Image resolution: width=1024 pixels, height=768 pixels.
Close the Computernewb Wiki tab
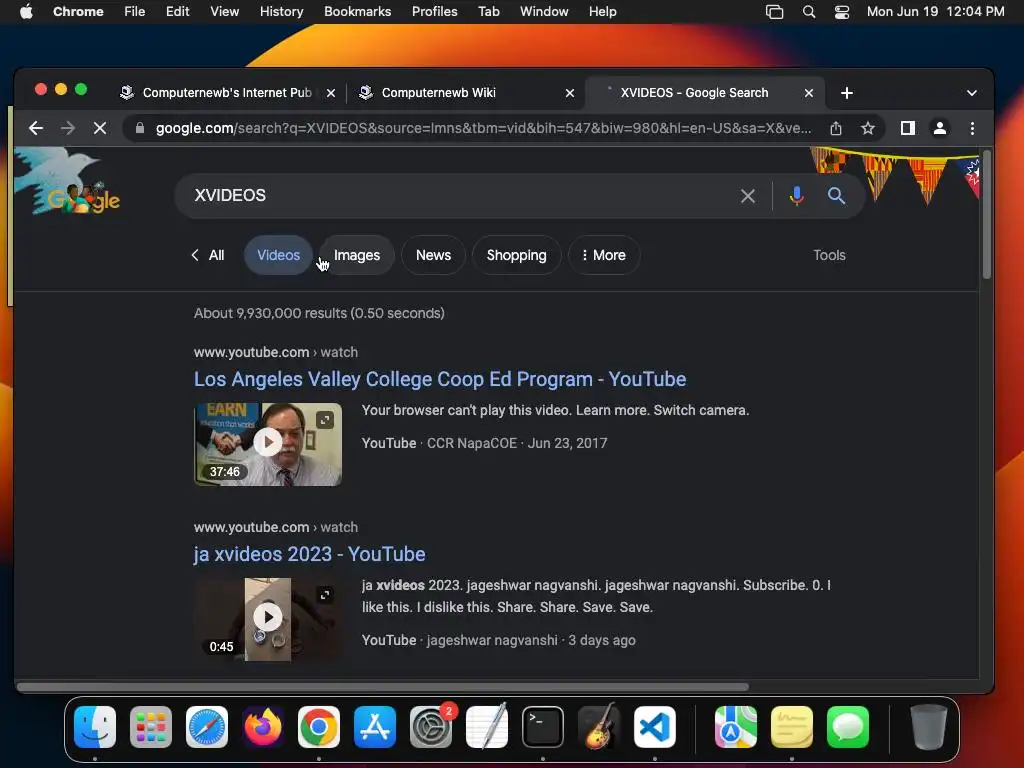(569, 93)
